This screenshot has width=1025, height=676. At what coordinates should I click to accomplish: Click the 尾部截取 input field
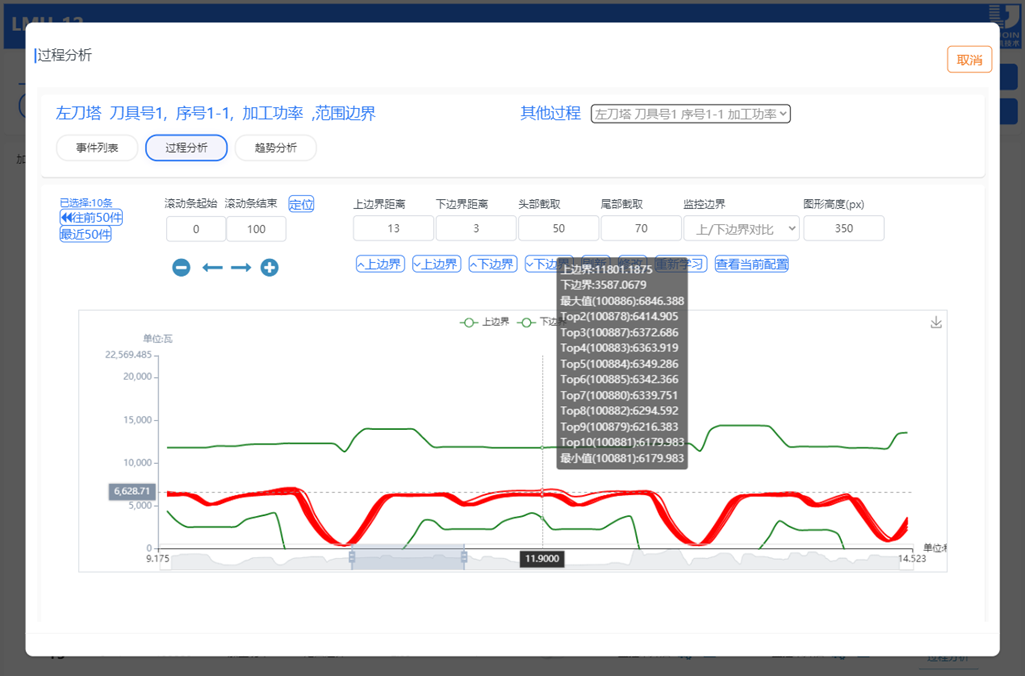point(641,228)
